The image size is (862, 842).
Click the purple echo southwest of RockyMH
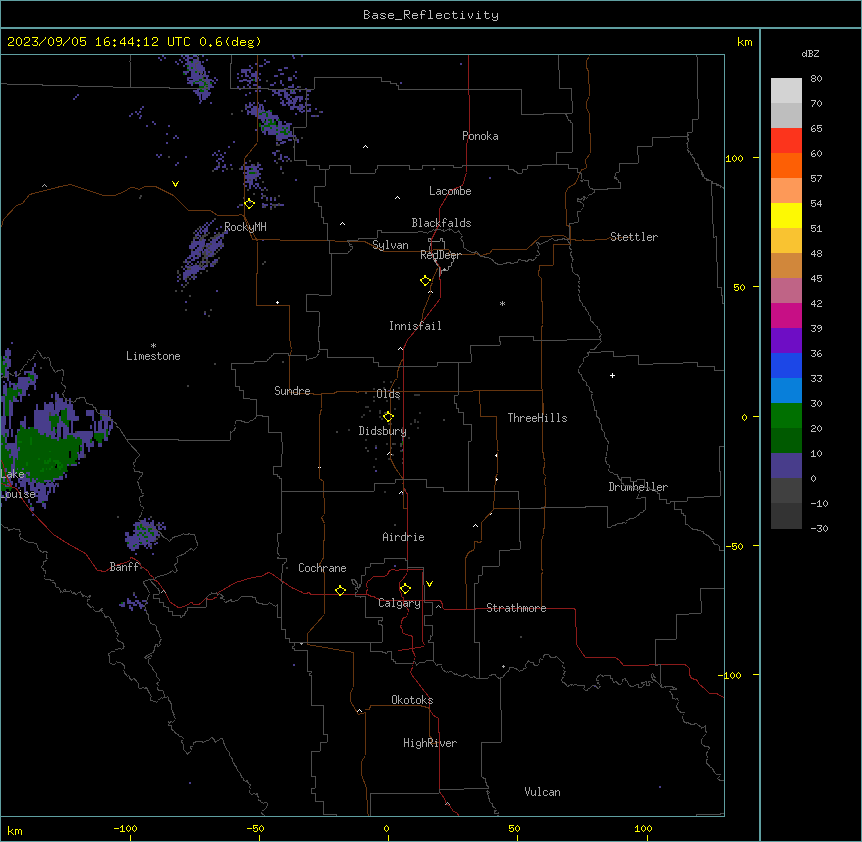(202, 250)
